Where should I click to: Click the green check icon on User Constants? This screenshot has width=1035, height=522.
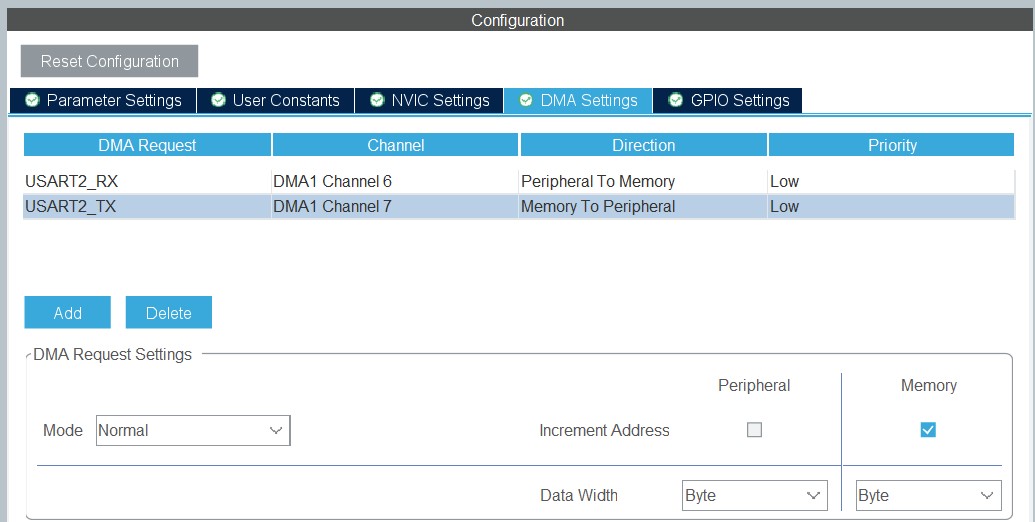(218, 100)
